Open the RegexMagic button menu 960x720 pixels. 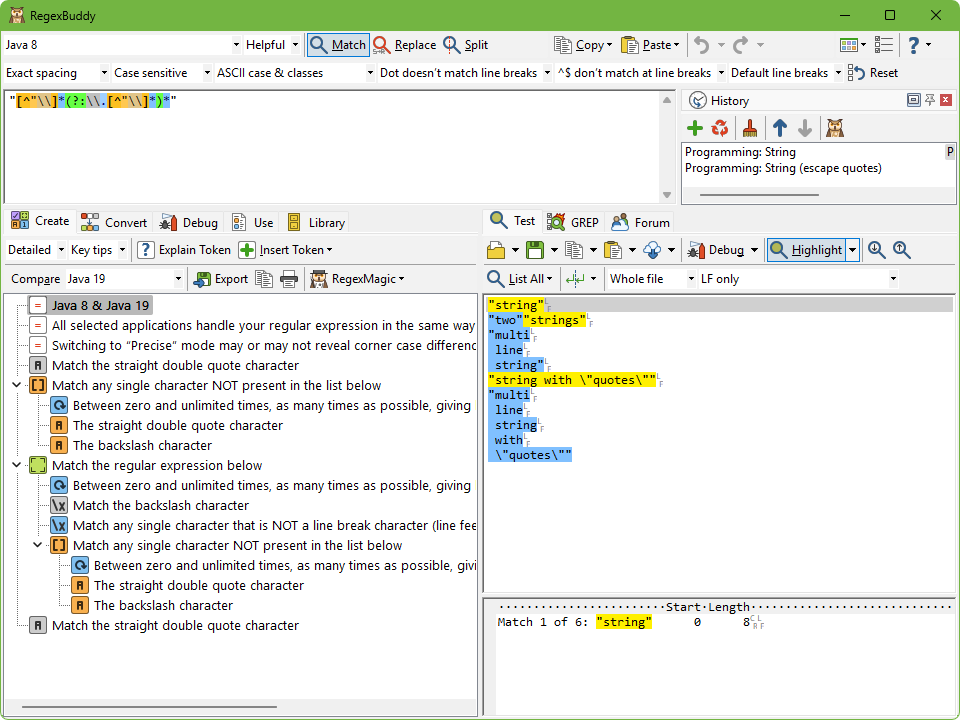point(357,279)
